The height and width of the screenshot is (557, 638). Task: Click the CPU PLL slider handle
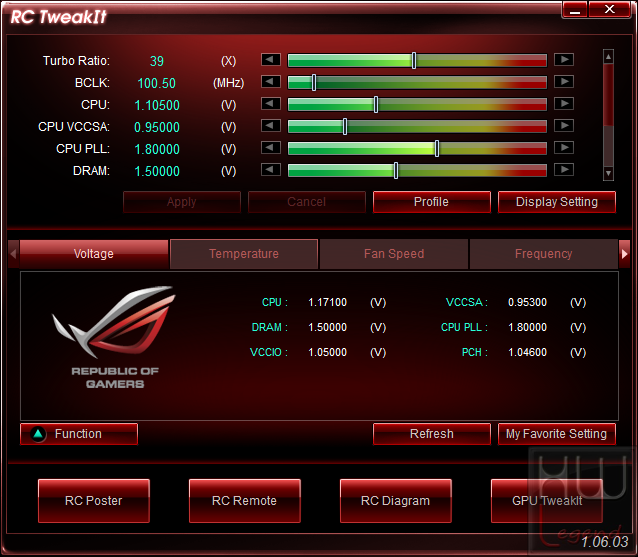tap(437, 149)
